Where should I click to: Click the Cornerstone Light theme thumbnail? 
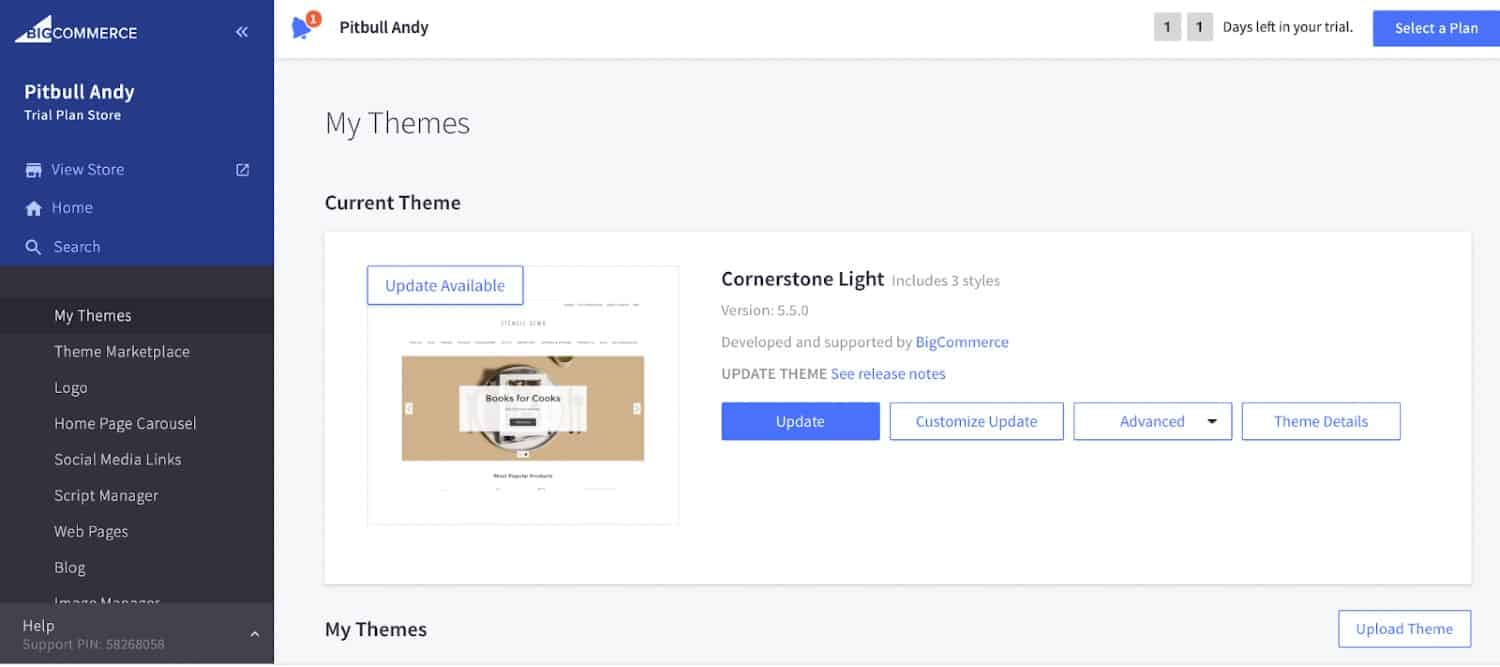(x=523, y=400)
